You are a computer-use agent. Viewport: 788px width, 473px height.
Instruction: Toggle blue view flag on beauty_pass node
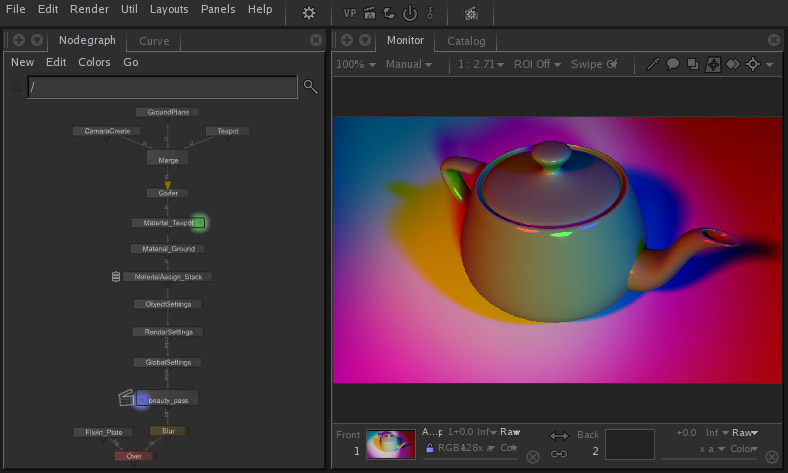pyautogui.click(x=142, y=400)
